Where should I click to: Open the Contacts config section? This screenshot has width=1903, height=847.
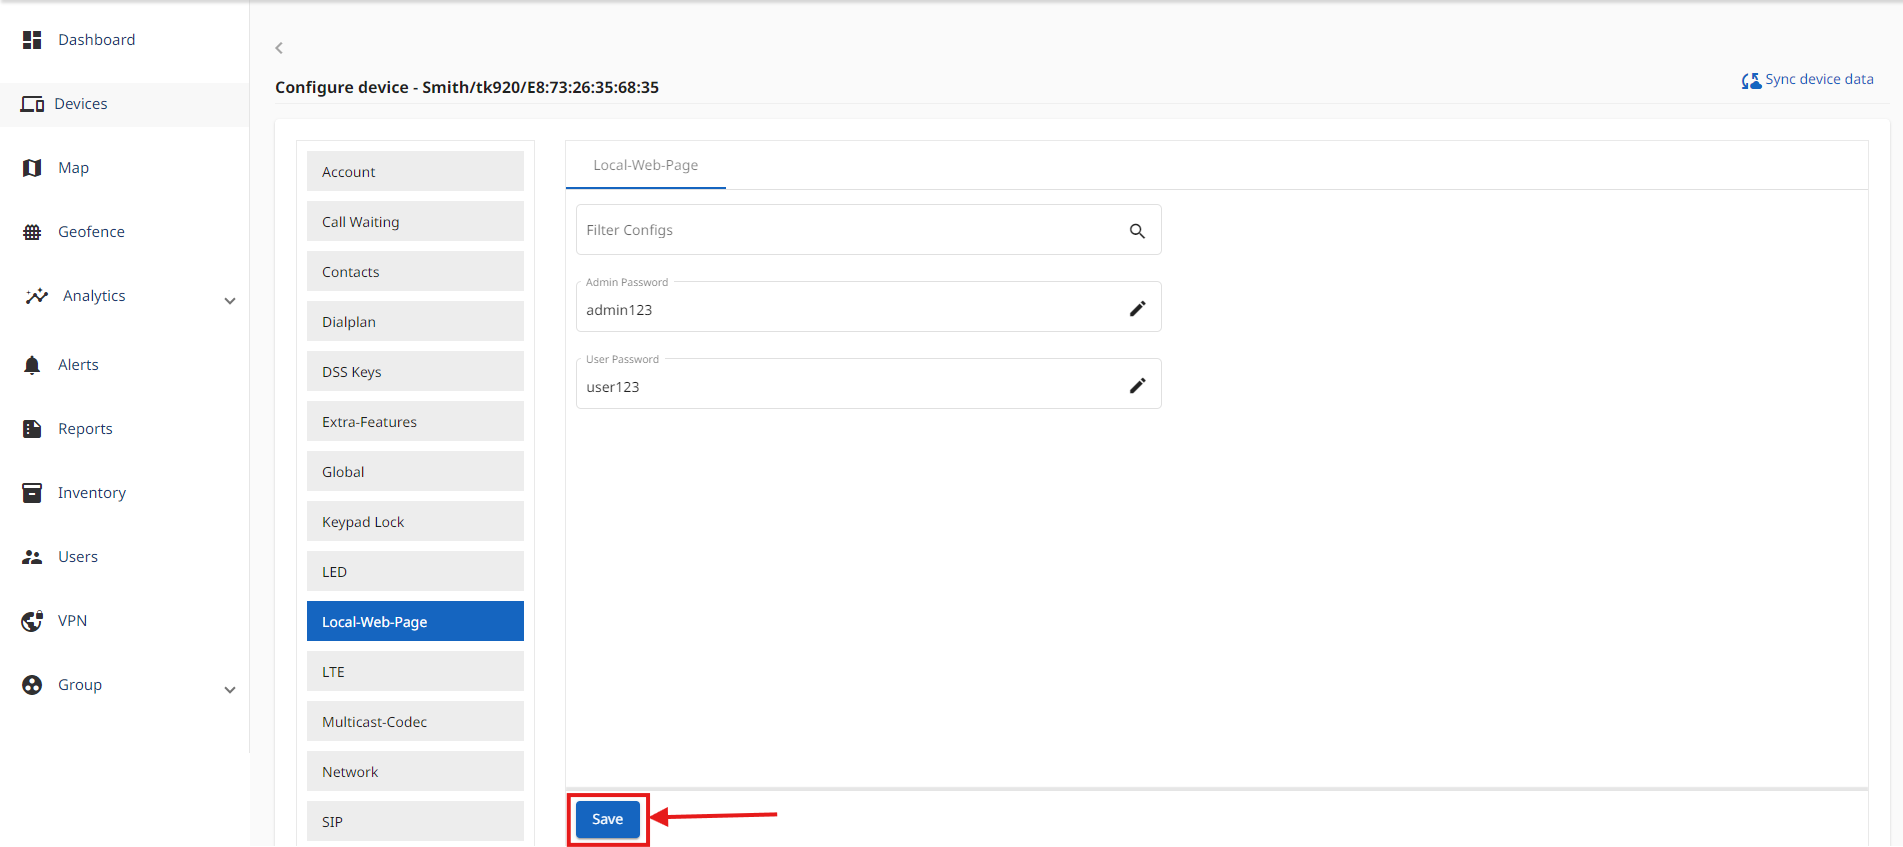pos(415,271)
